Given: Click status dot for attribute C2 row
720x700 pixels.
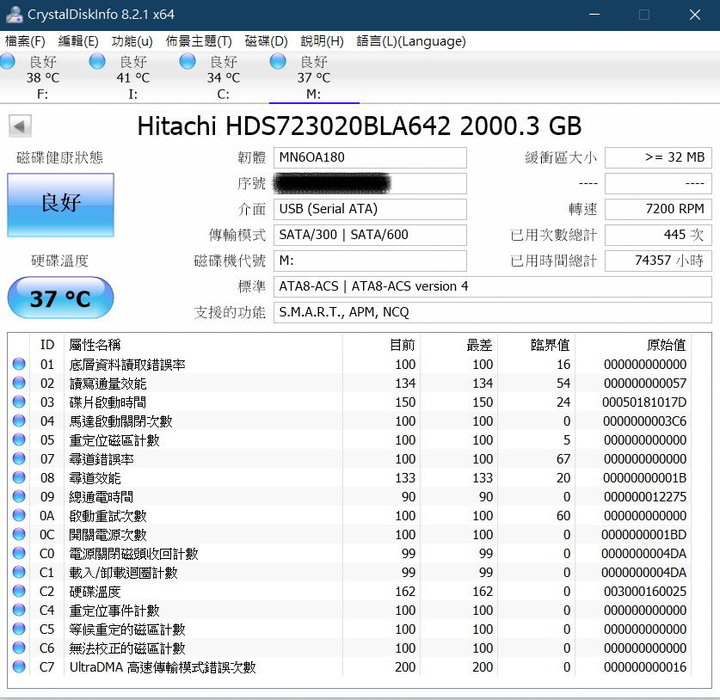Looking at the screenshot, I should click(x=19, y=591).
